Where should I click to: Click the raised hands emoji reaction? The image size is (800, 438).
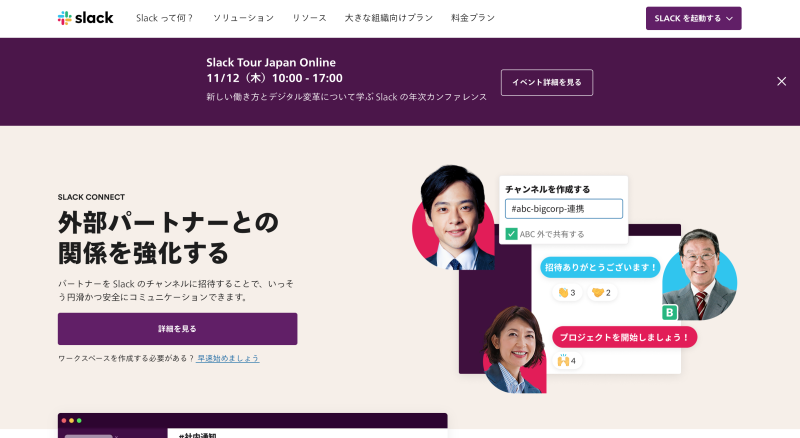[567, 360]
